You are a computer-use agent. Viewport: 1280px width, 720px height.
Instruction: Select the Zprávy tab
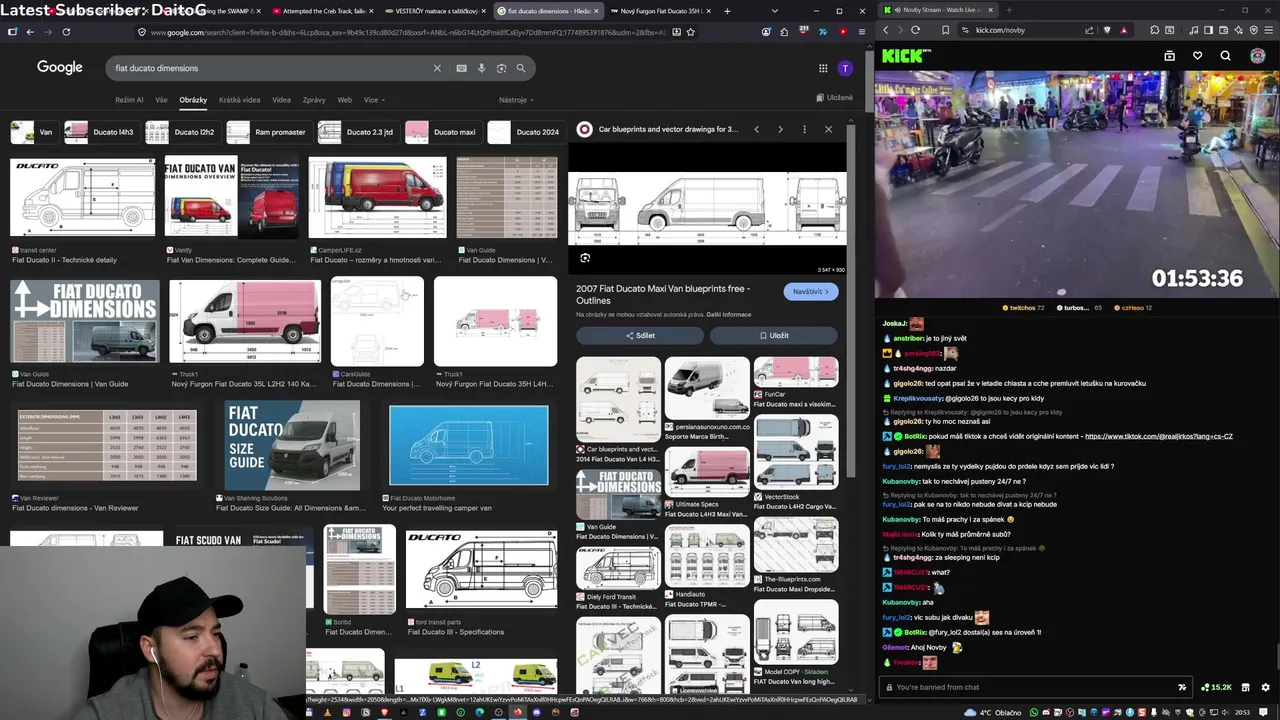[314, 100]
